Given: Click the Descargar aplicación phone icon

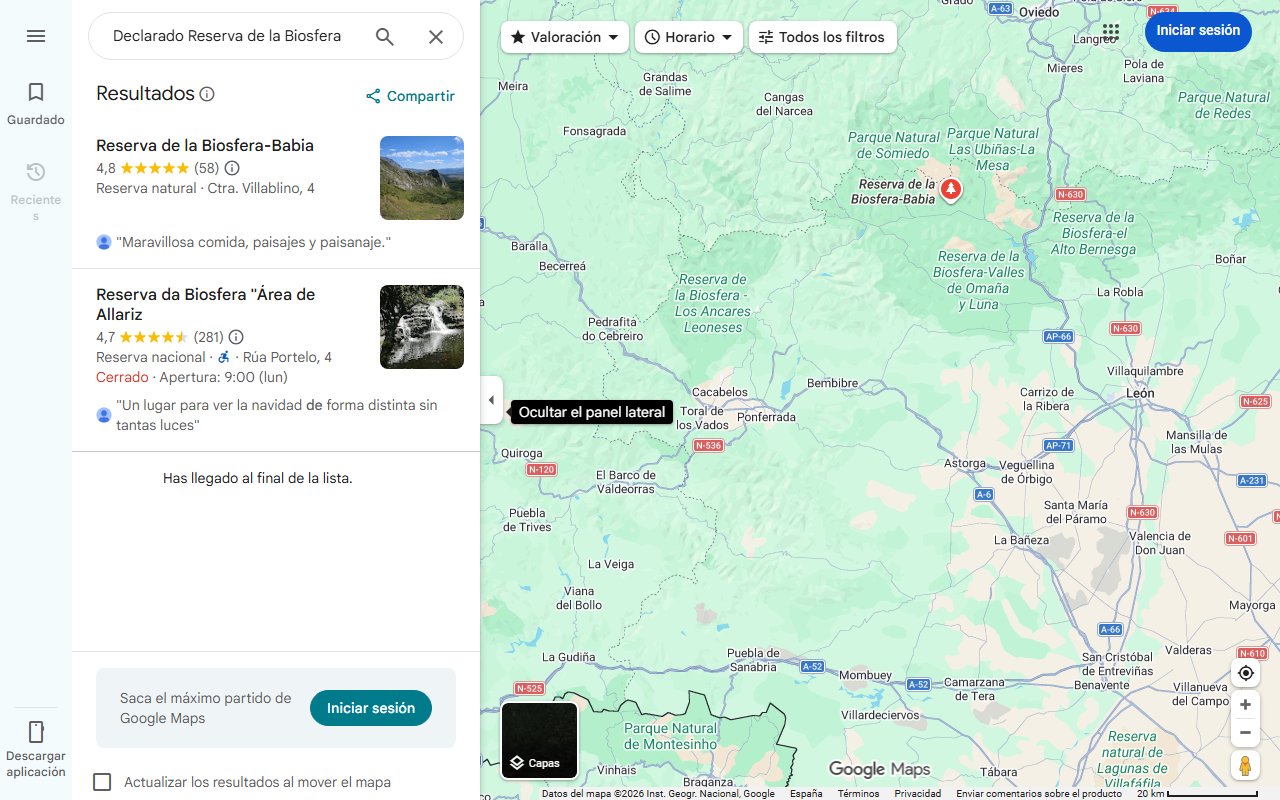Looking at the screenshot, I should pyautogui.click(x=36, y=733).
